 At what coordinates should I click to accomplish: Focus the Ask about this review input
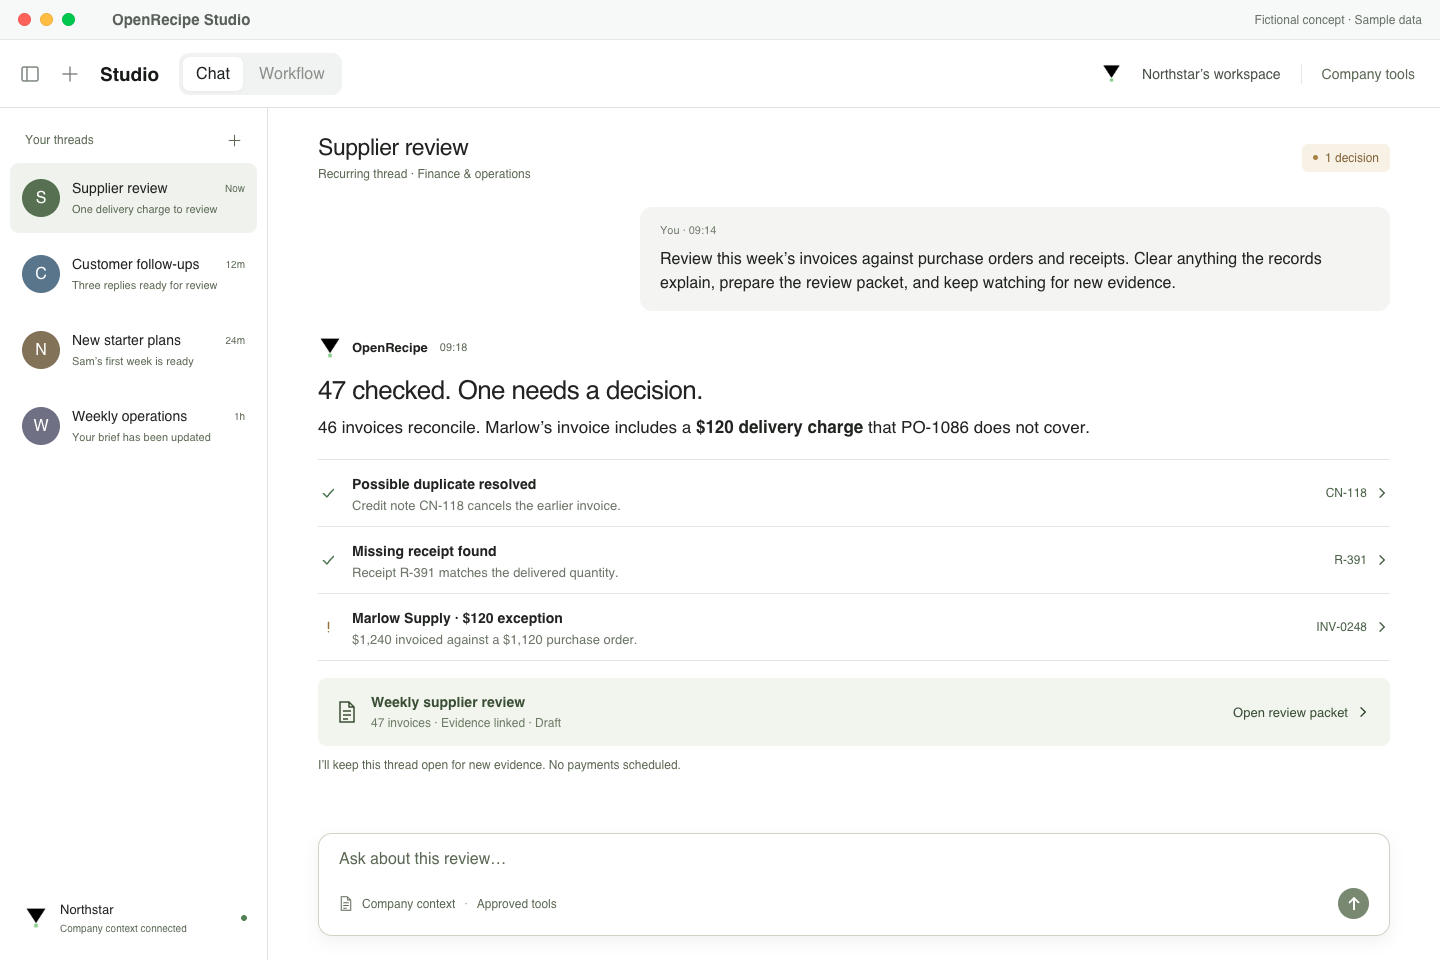click(854, 859)
